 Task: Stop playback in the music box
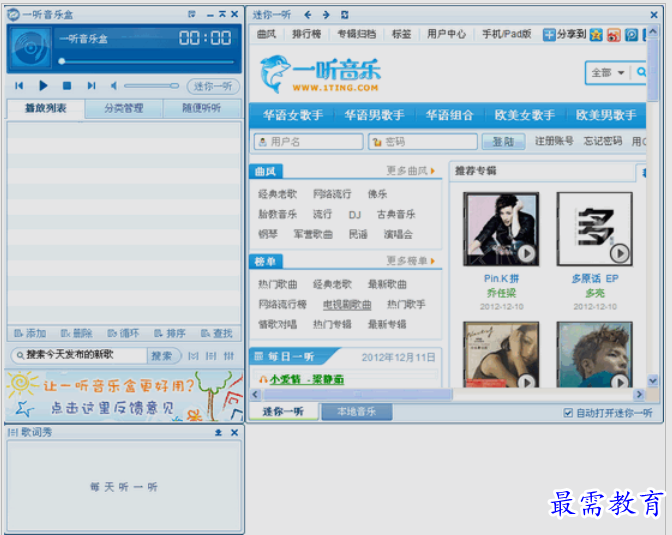click(67, 86)
